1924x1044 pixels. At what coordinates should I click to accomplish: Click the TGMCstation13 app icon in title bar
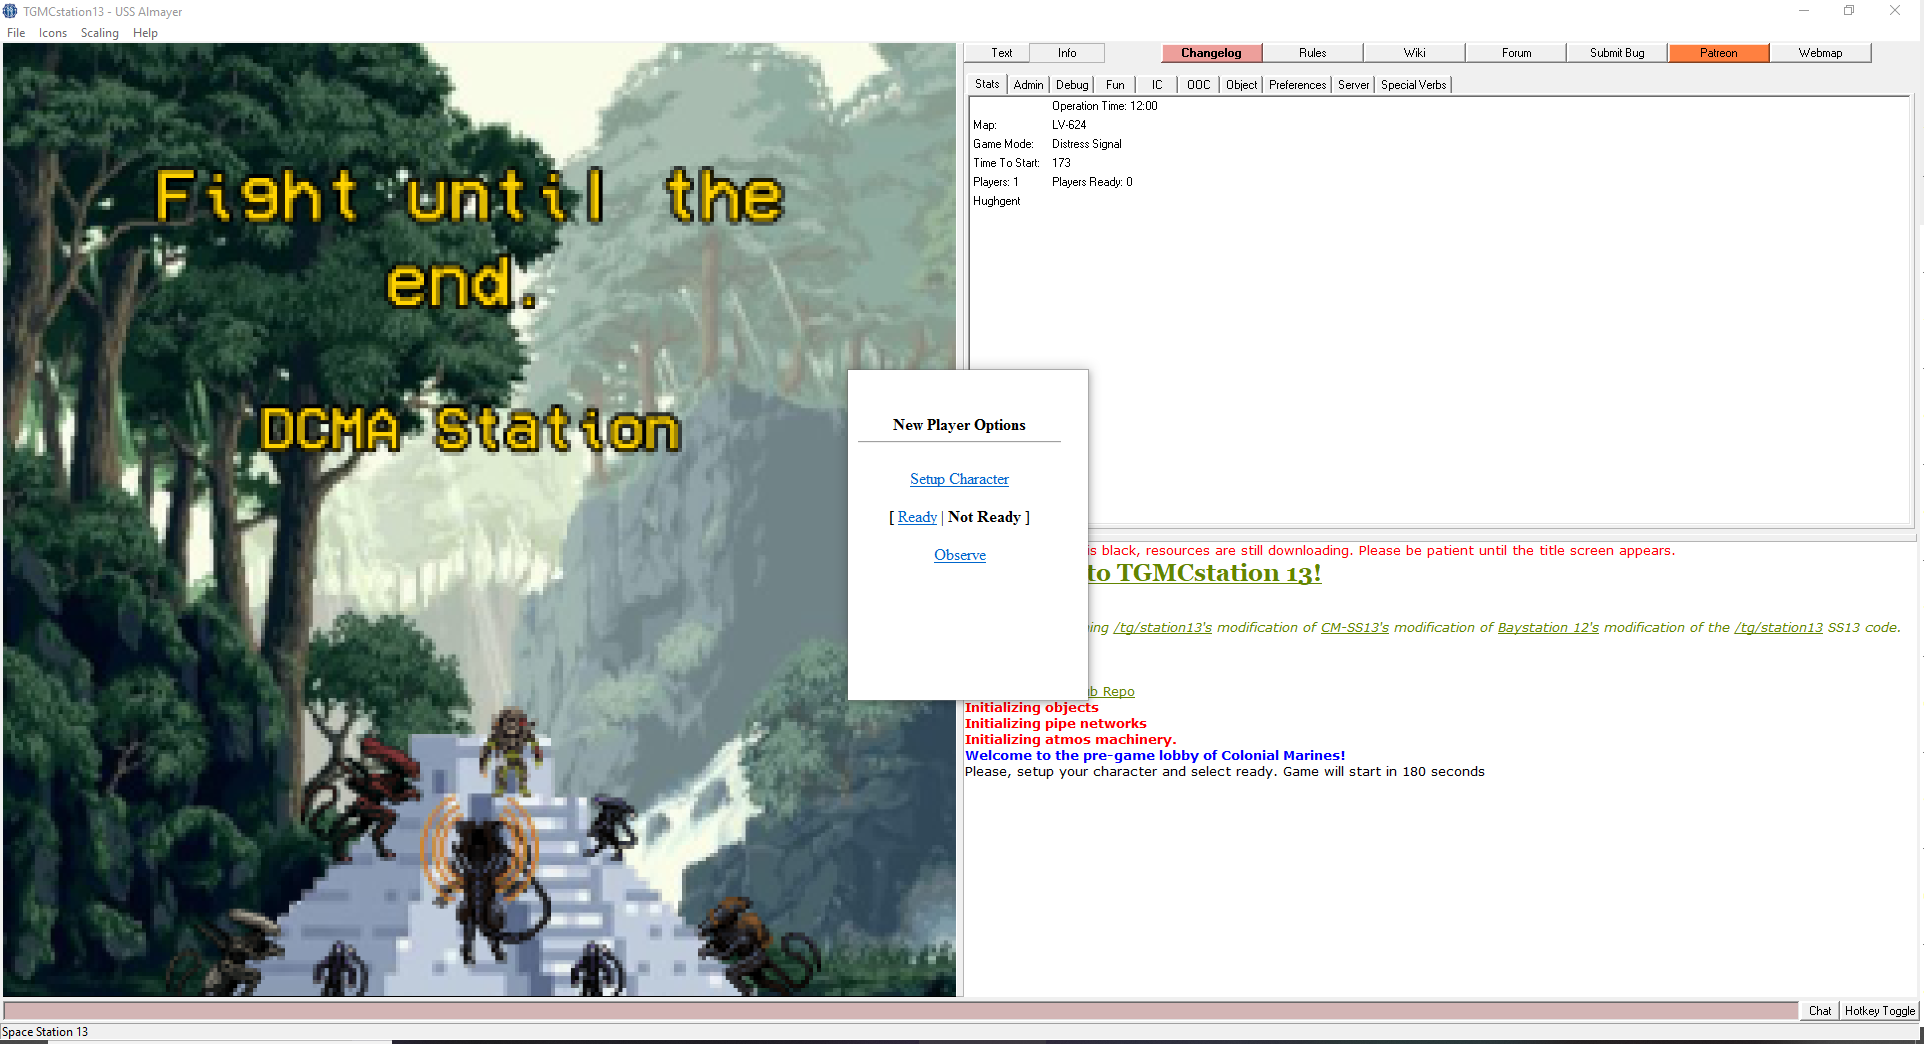coord(10,11)
